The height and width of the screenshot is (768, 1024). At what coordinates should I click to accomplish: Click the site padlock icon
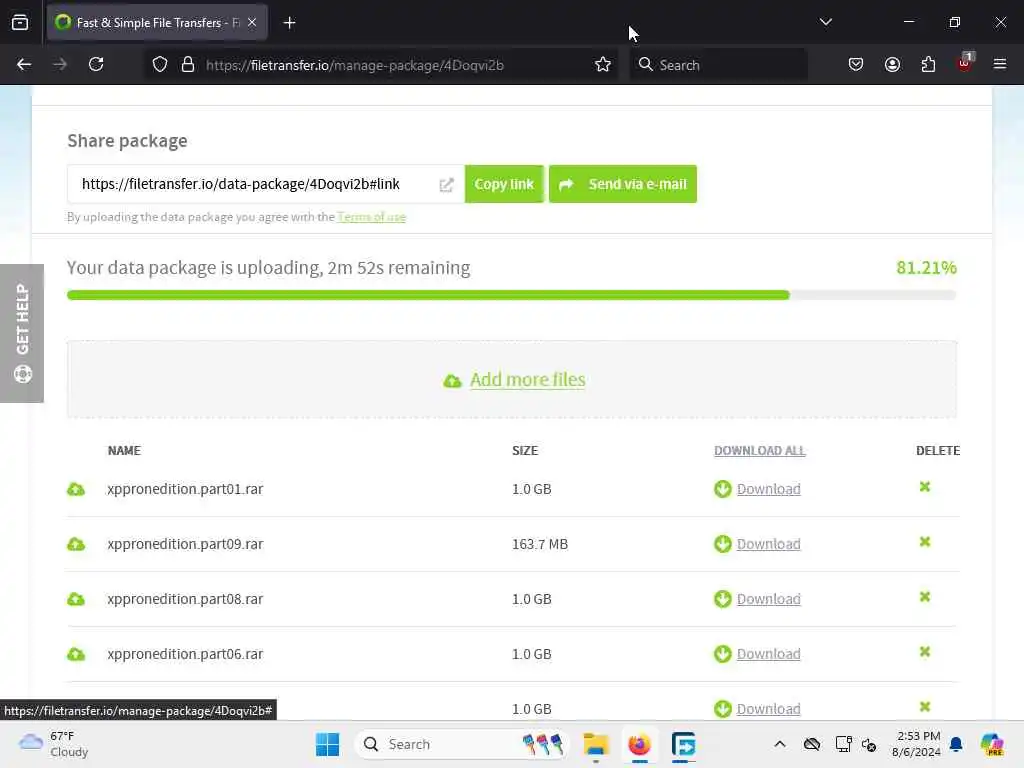point(188,65)
